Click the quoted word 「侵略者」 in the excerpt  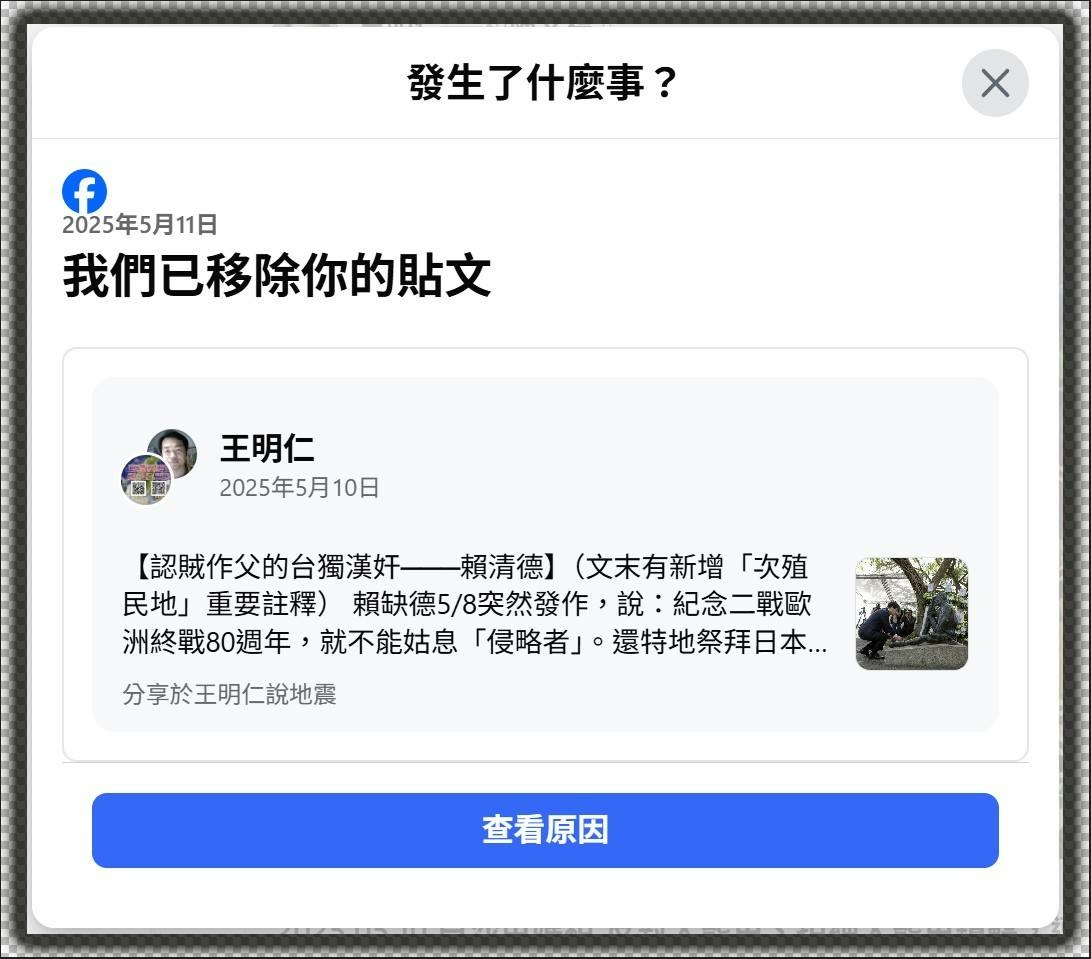pyautogui.click(x=534, y=642)
